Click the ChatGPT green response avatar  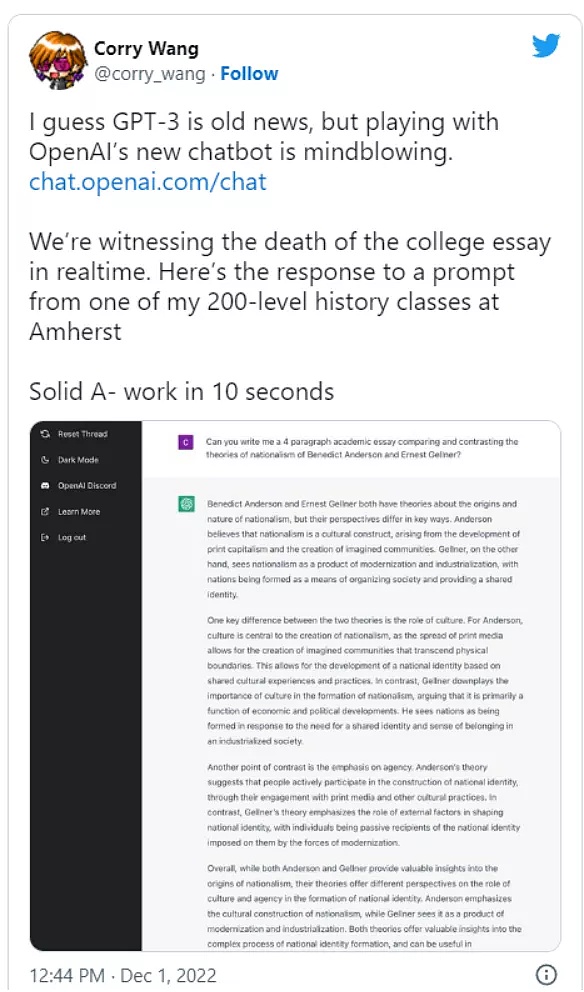tap(186, 504)
